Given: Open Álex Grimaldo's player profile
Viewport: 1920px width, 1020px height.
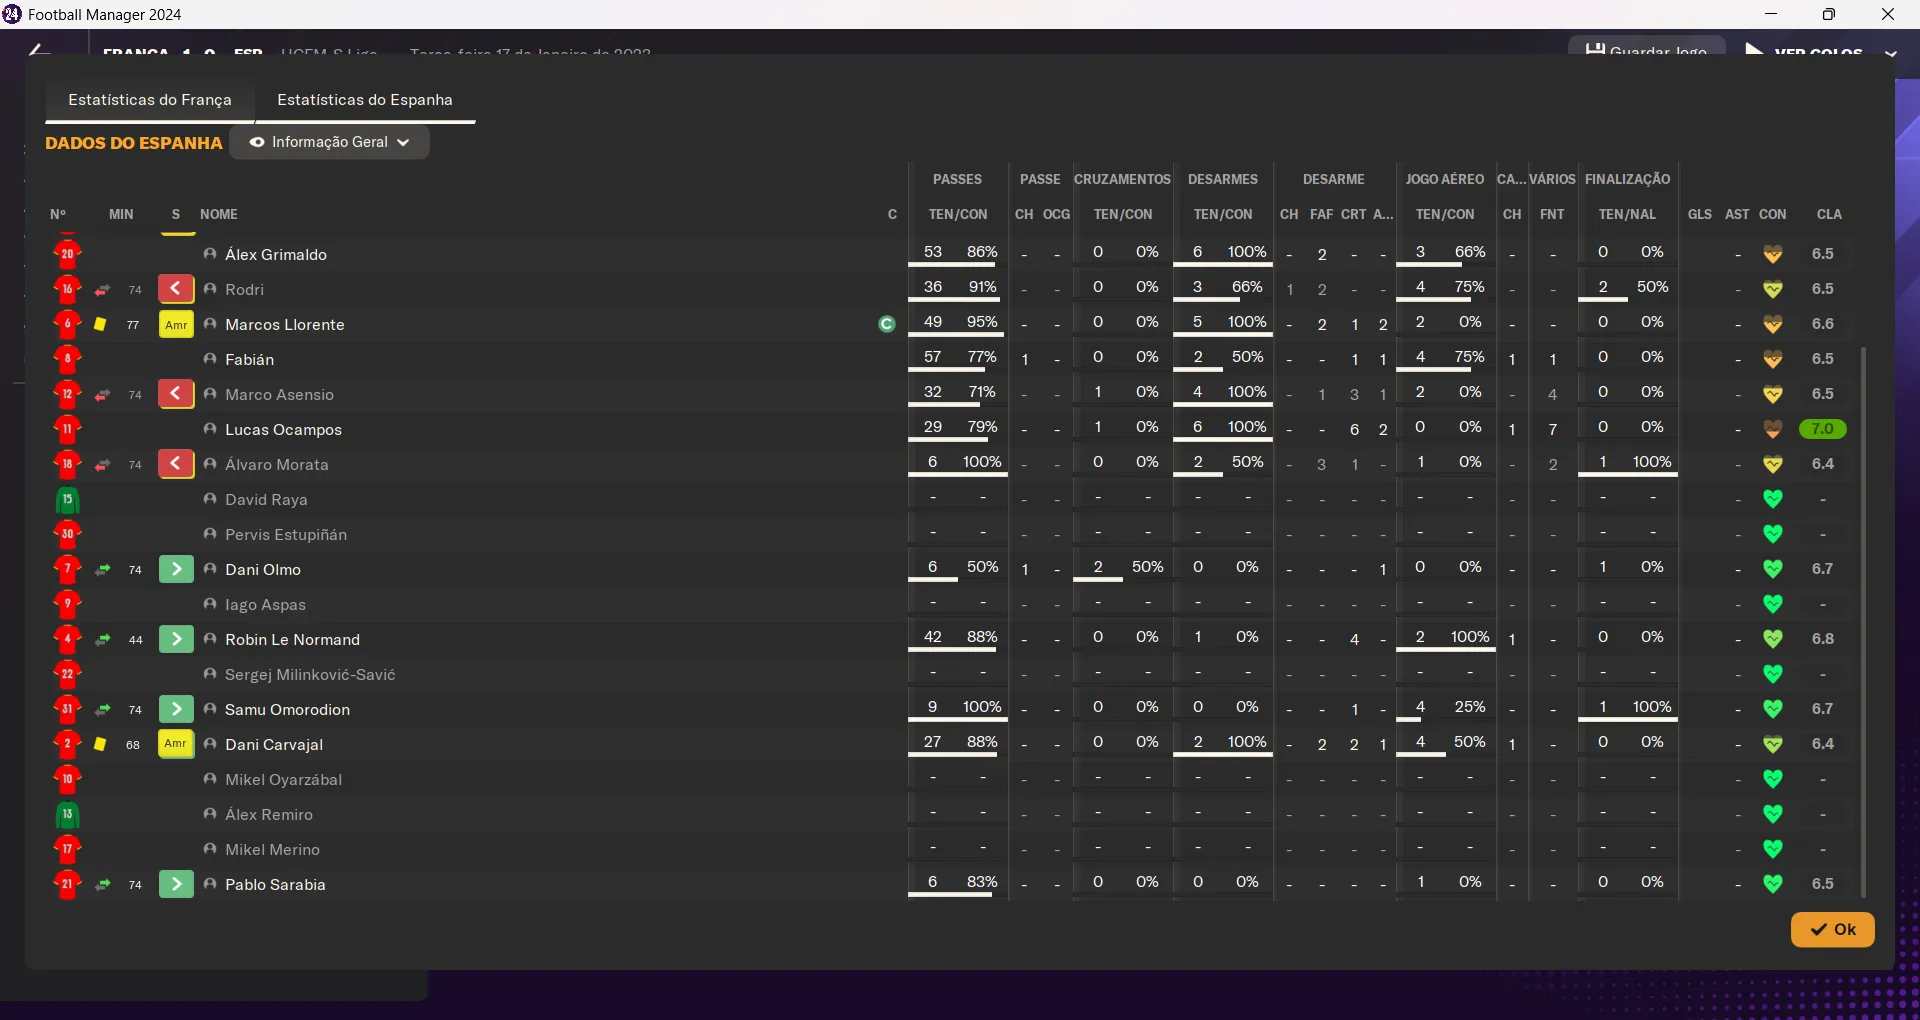Looking at the screenshot, I should tap(276, 254).
